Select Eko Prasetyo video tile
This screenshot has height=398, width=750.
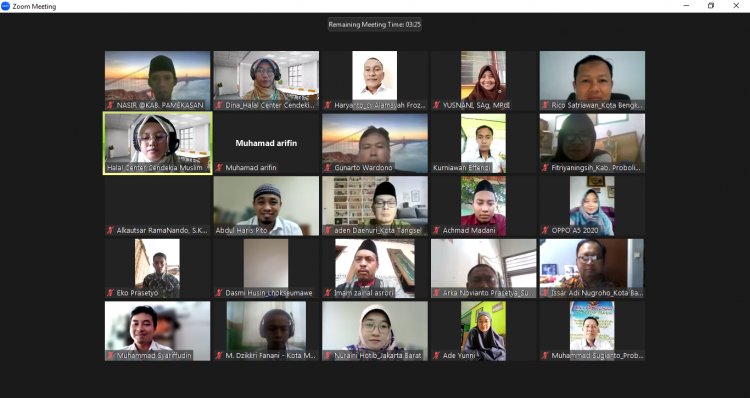pyautogui.click(x=157, y=268)
